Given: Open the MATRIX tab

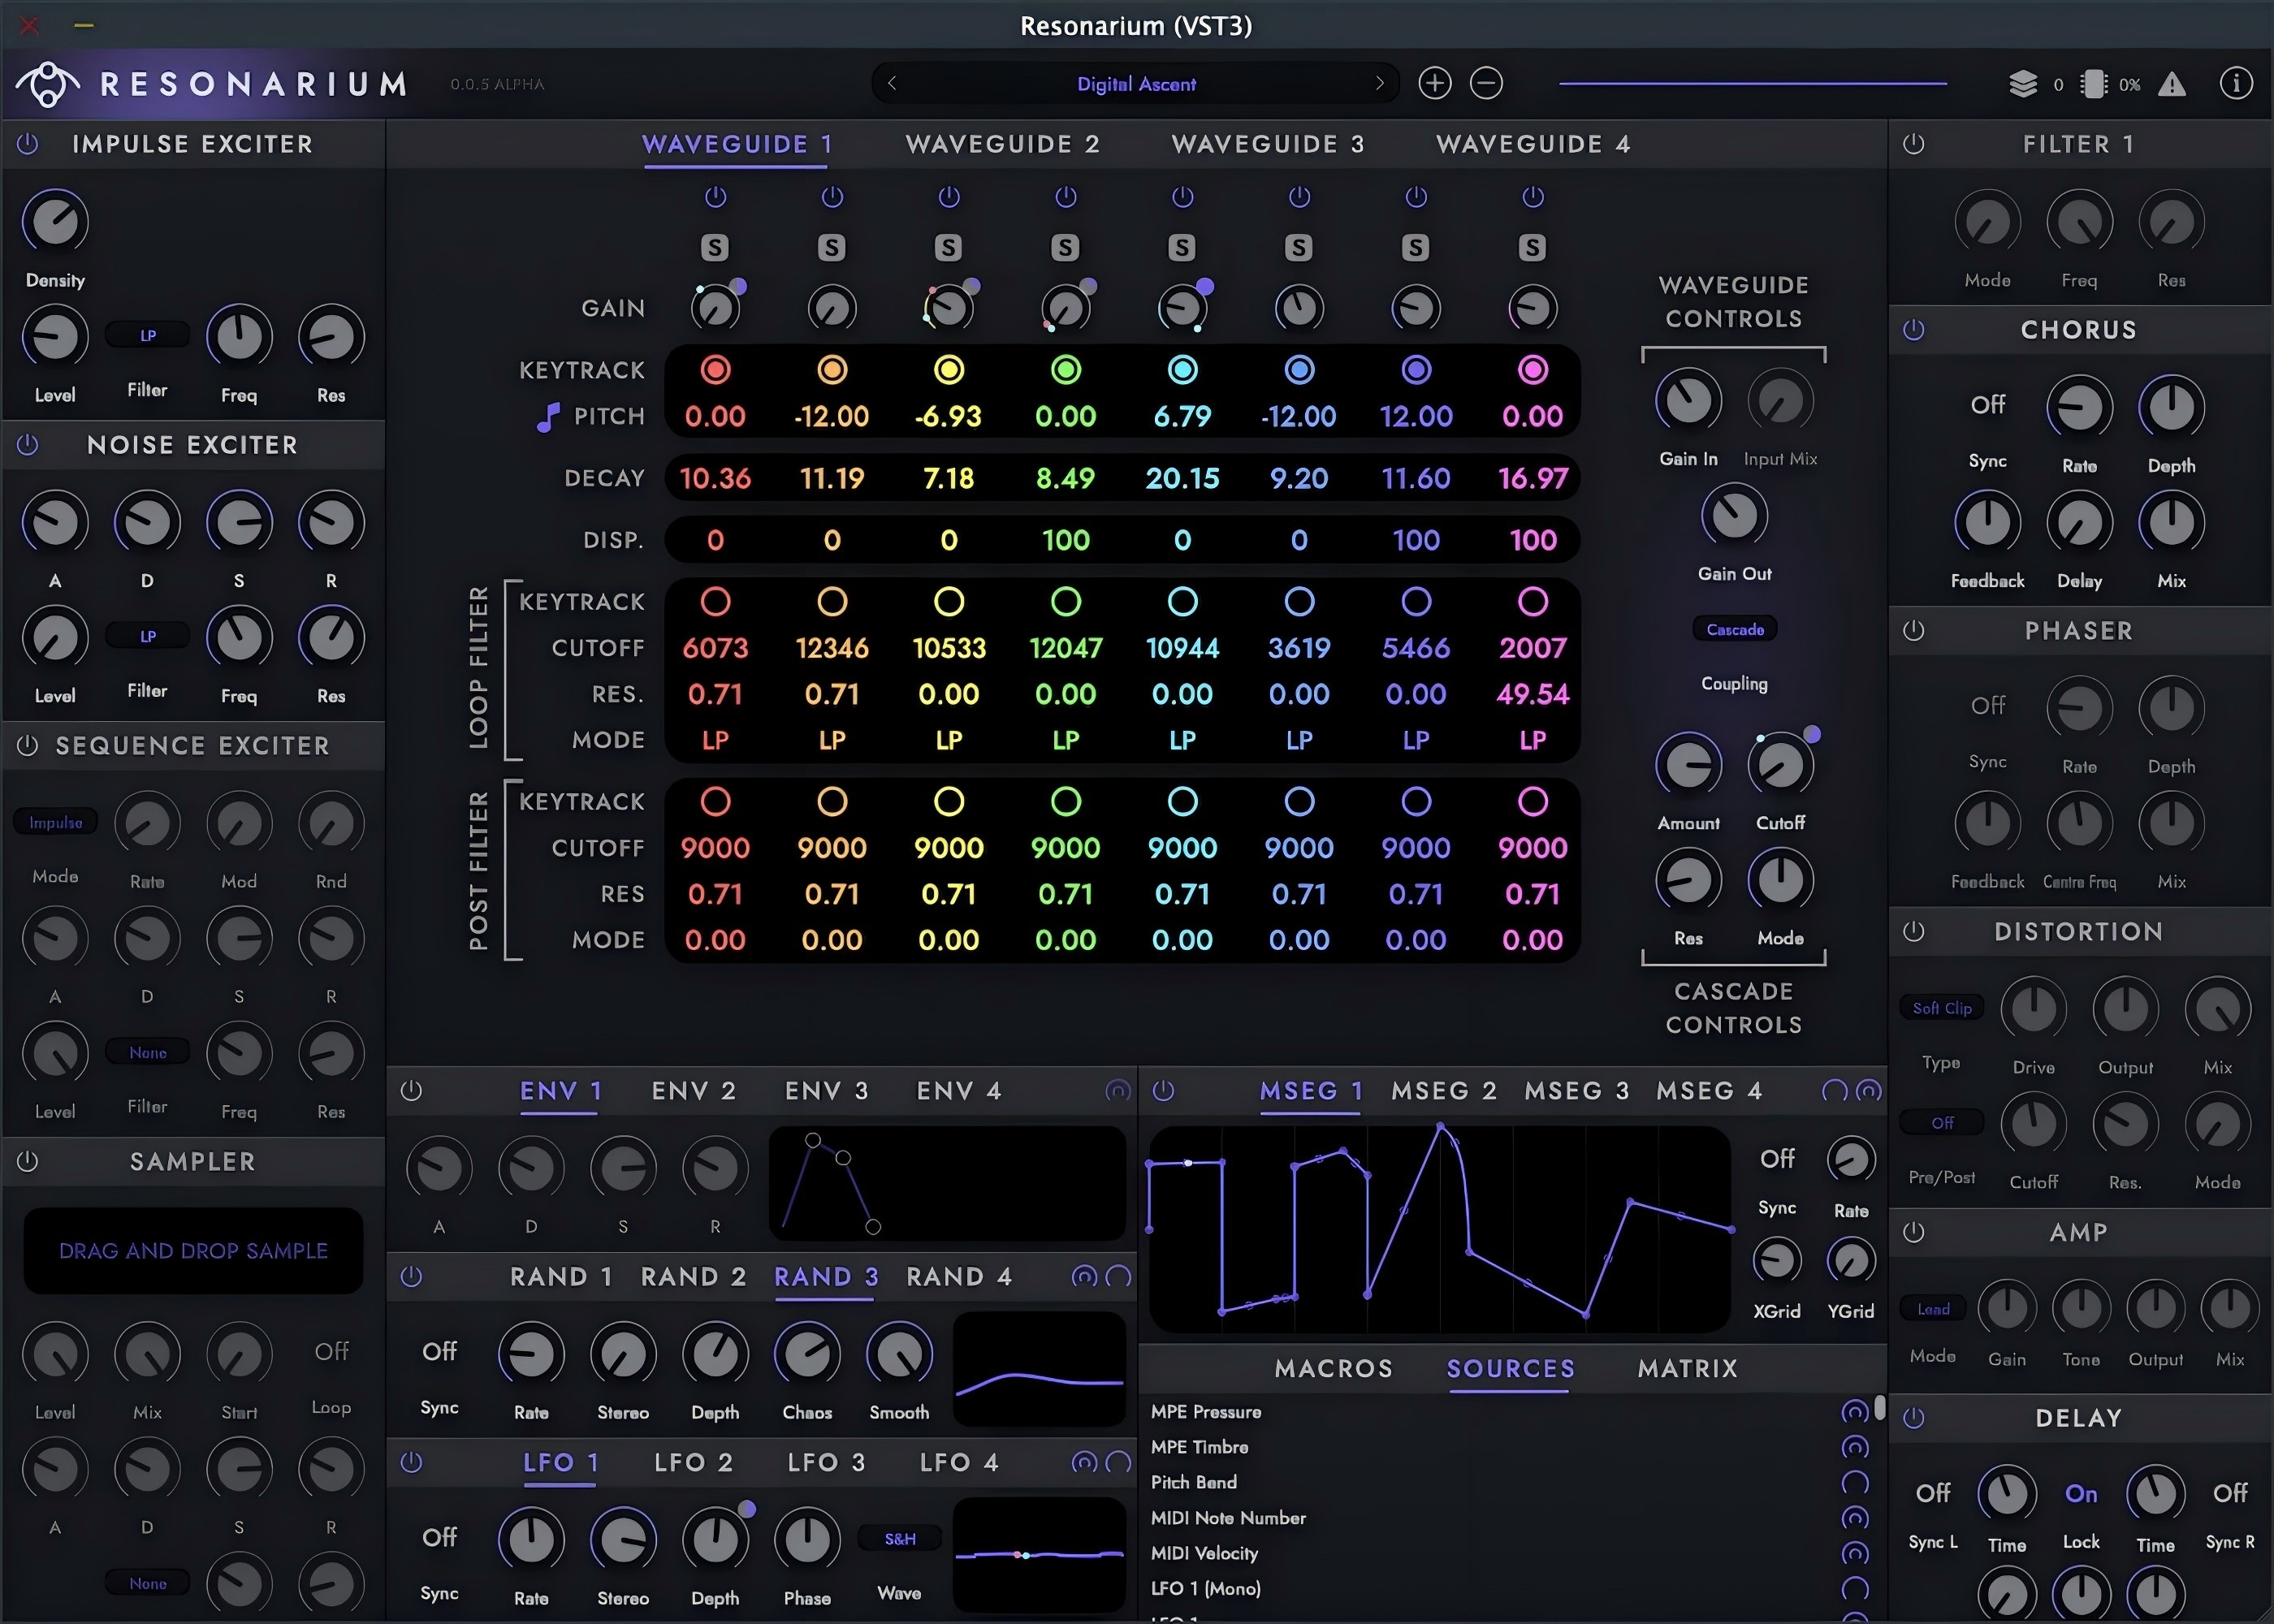Looking at the screenshot, I should [1688, 1369].
